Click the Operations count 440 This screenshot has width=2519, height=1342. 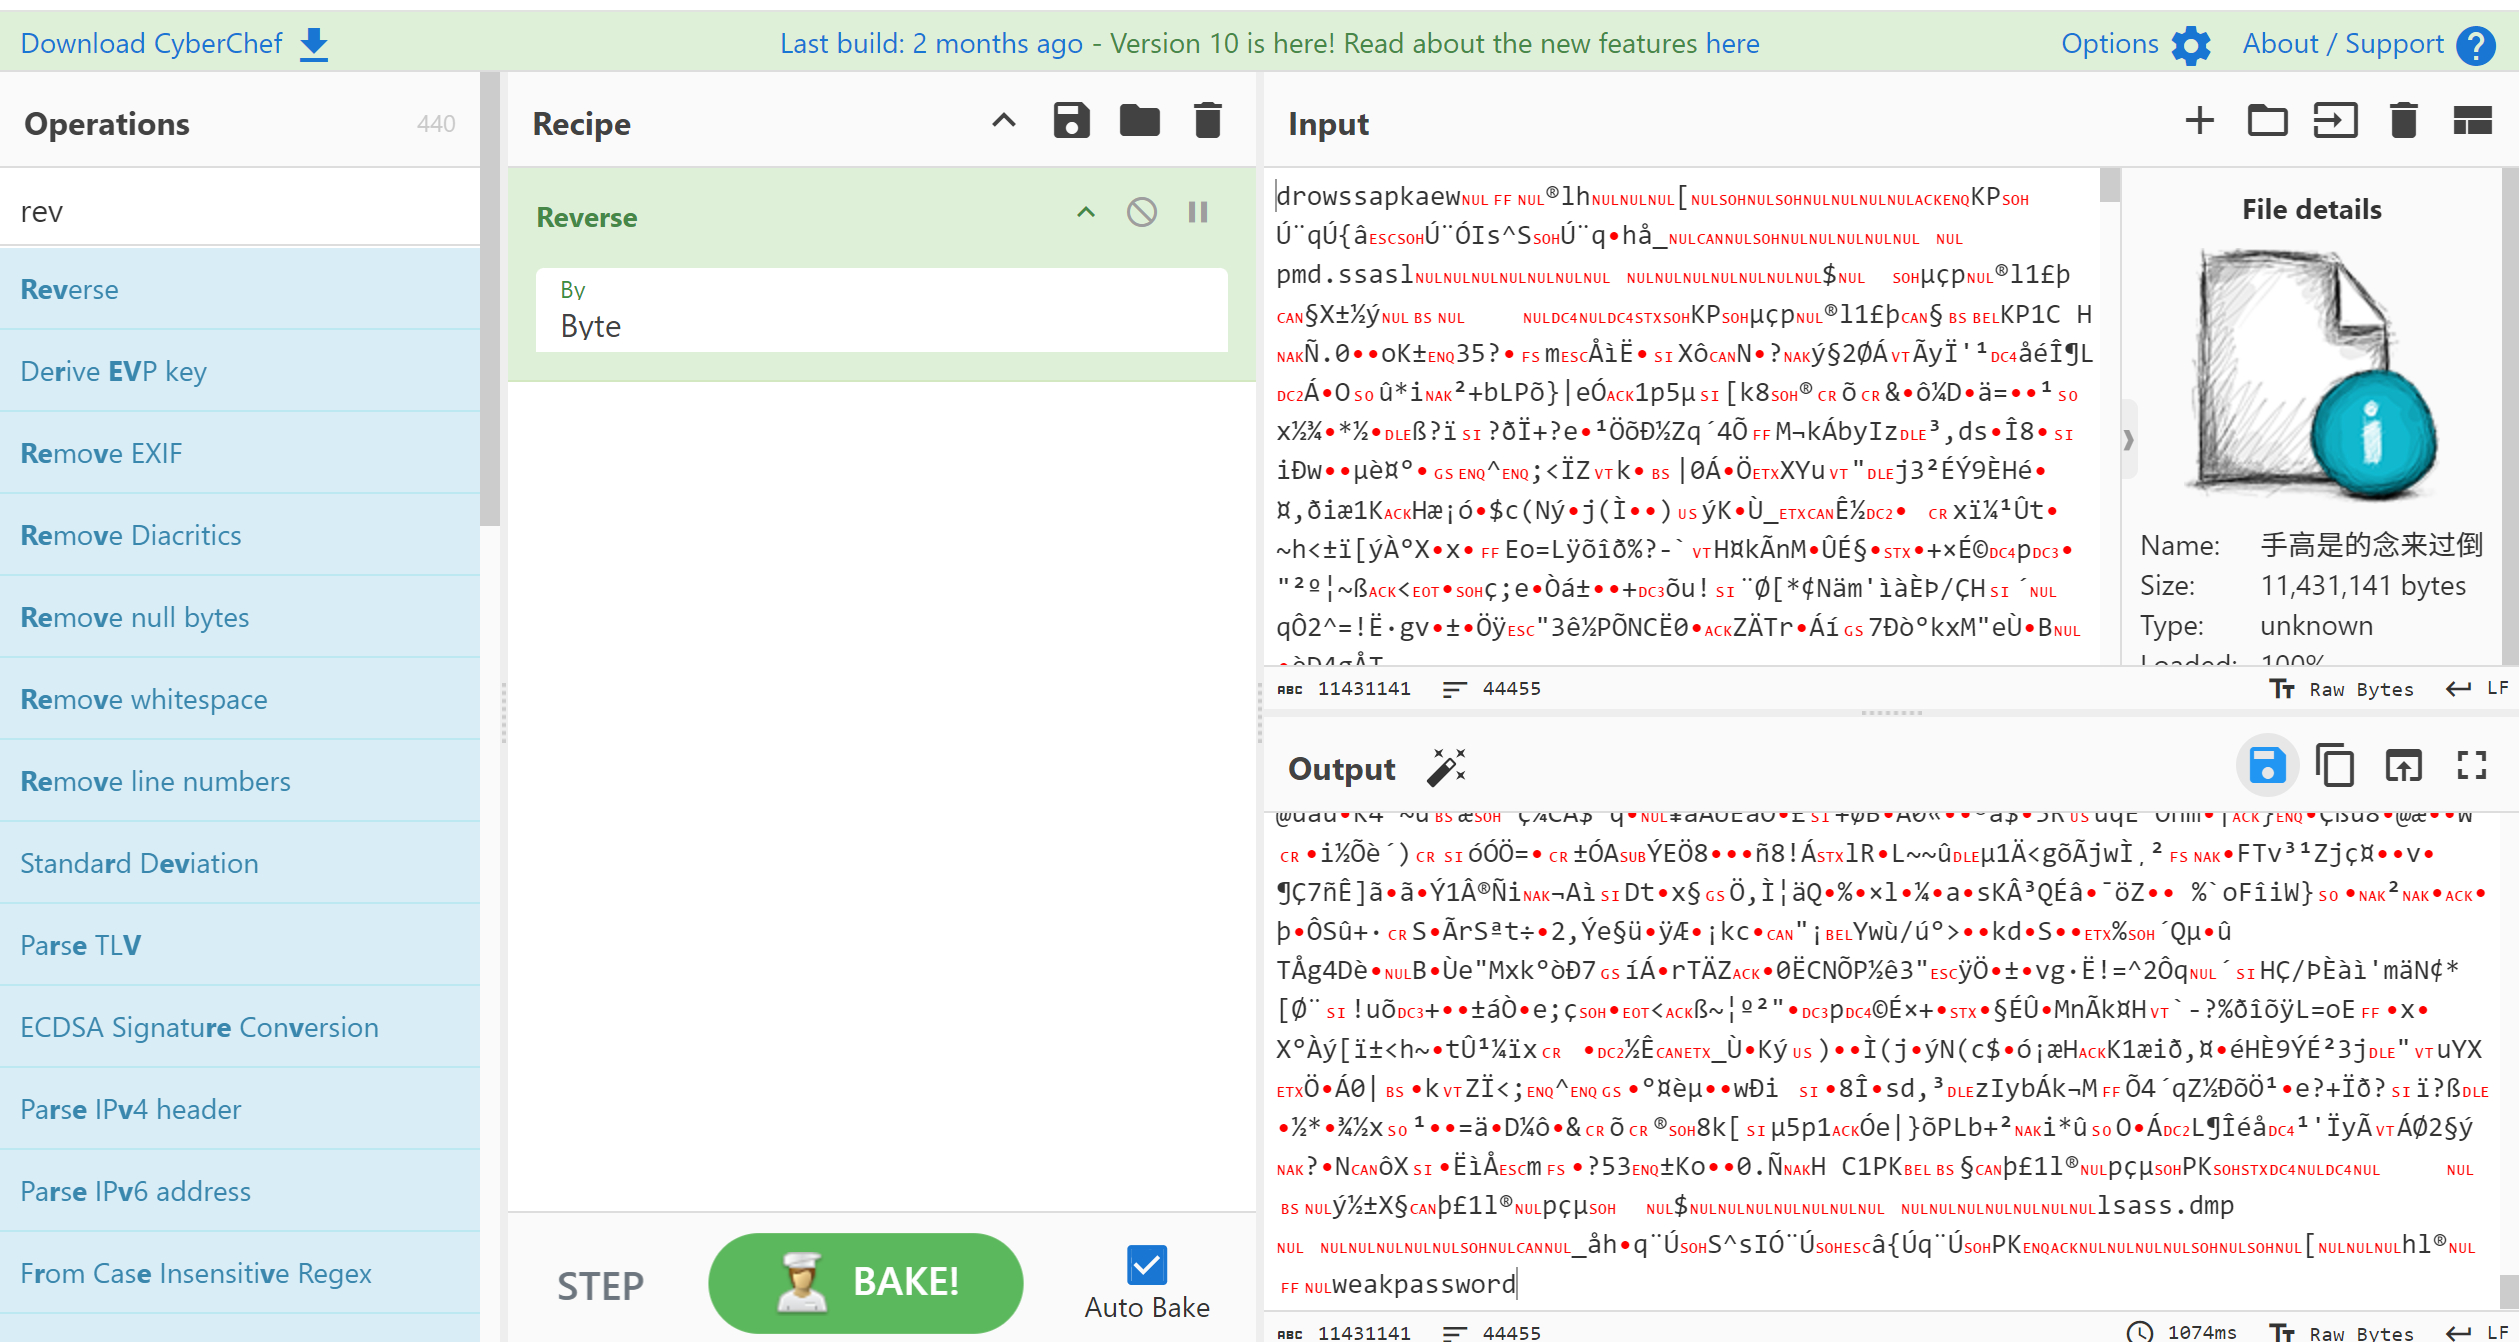coord(436,124)
